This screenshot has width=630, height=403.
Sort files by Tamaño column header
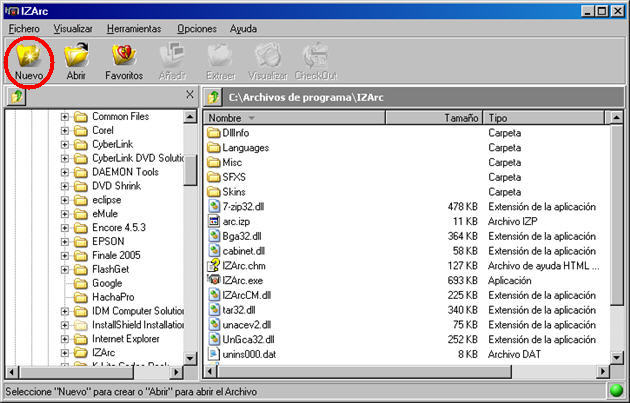pyautogui.click(x=461, y=118)
